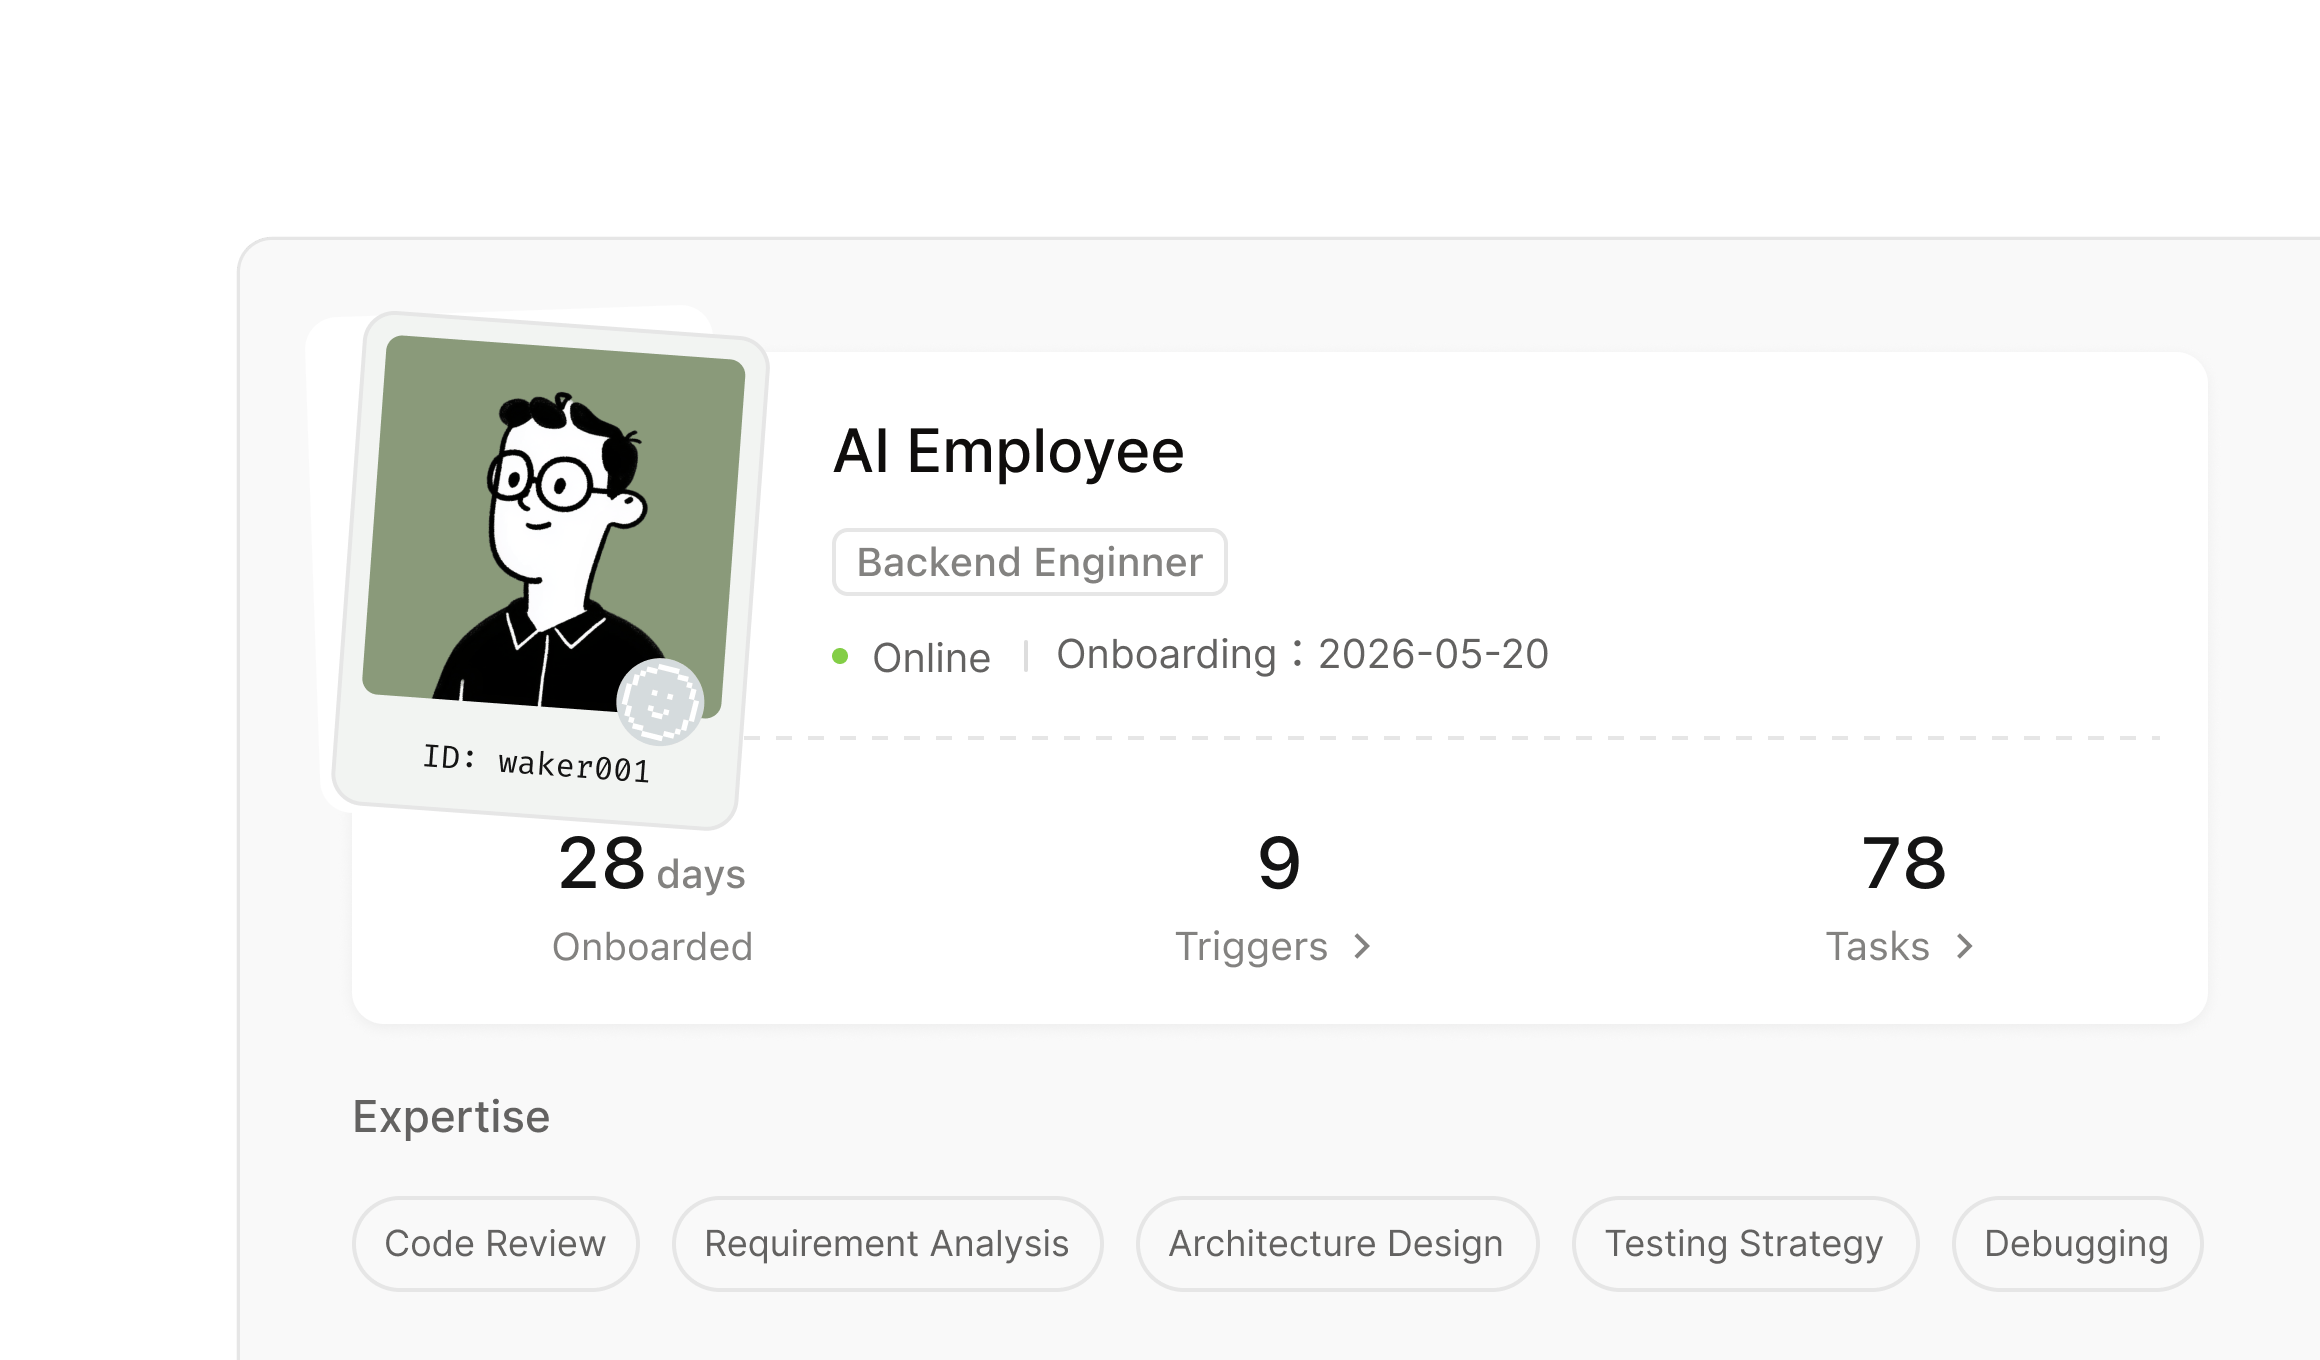This screenshot has height=1360, width=2320.
Task: Click the 9 triggers count
Action: pos(1279,863)
